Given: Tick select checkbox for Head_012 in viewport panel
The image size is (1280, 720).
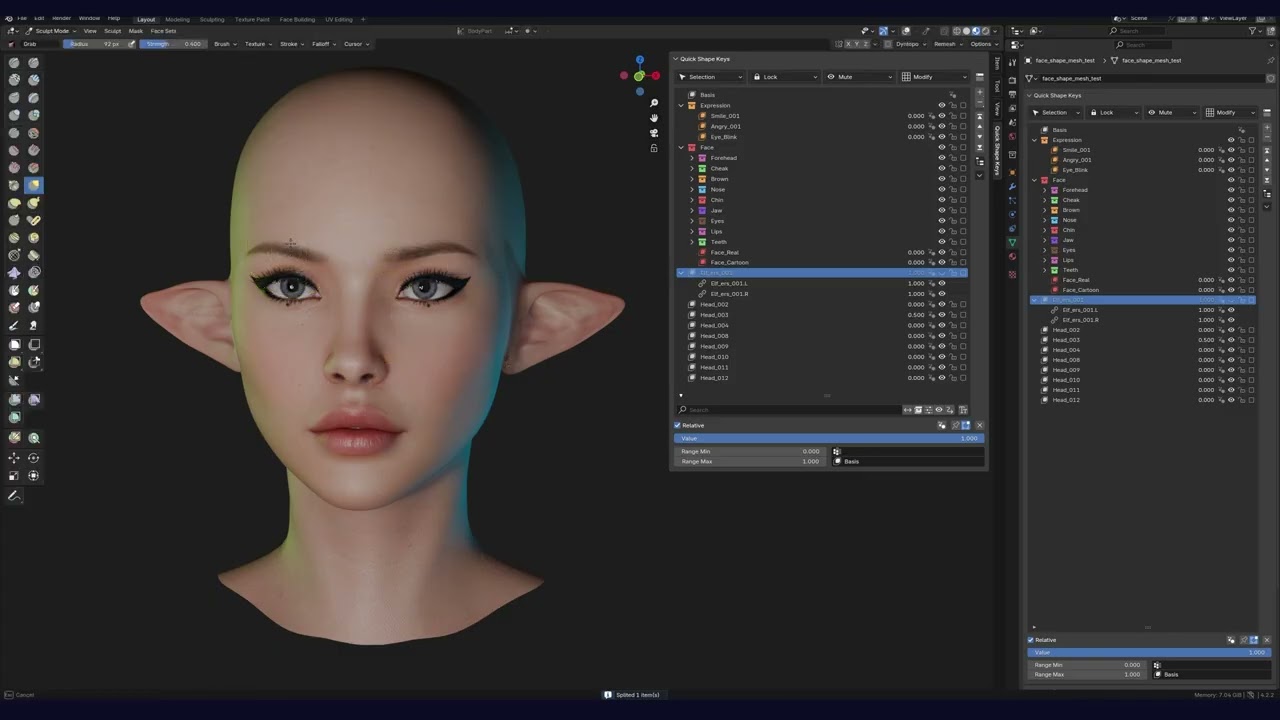Looking at the screenshot, I should (x=963, y=378).
